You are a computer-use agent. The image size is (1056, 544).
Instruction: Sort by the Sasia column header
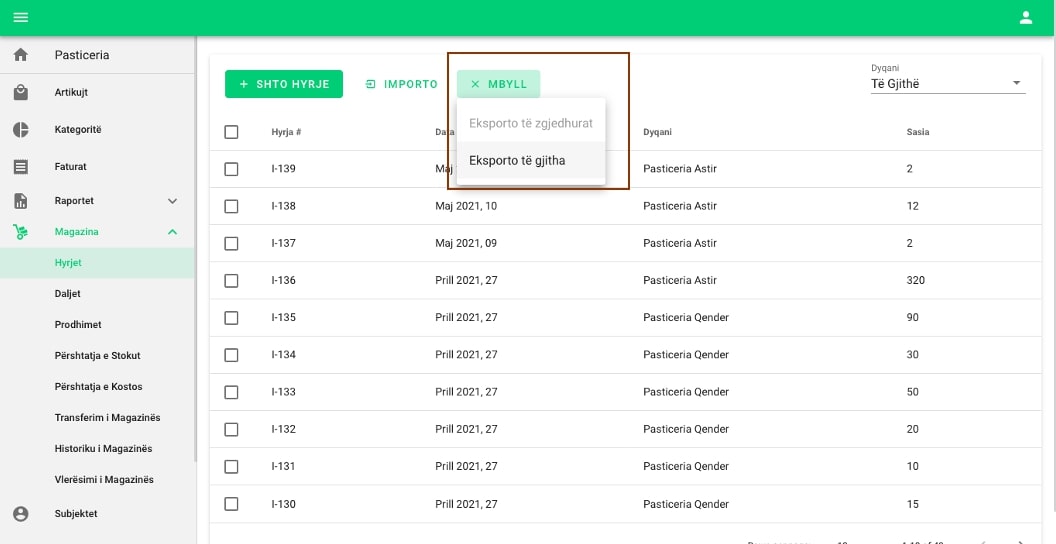pos(917,132)
